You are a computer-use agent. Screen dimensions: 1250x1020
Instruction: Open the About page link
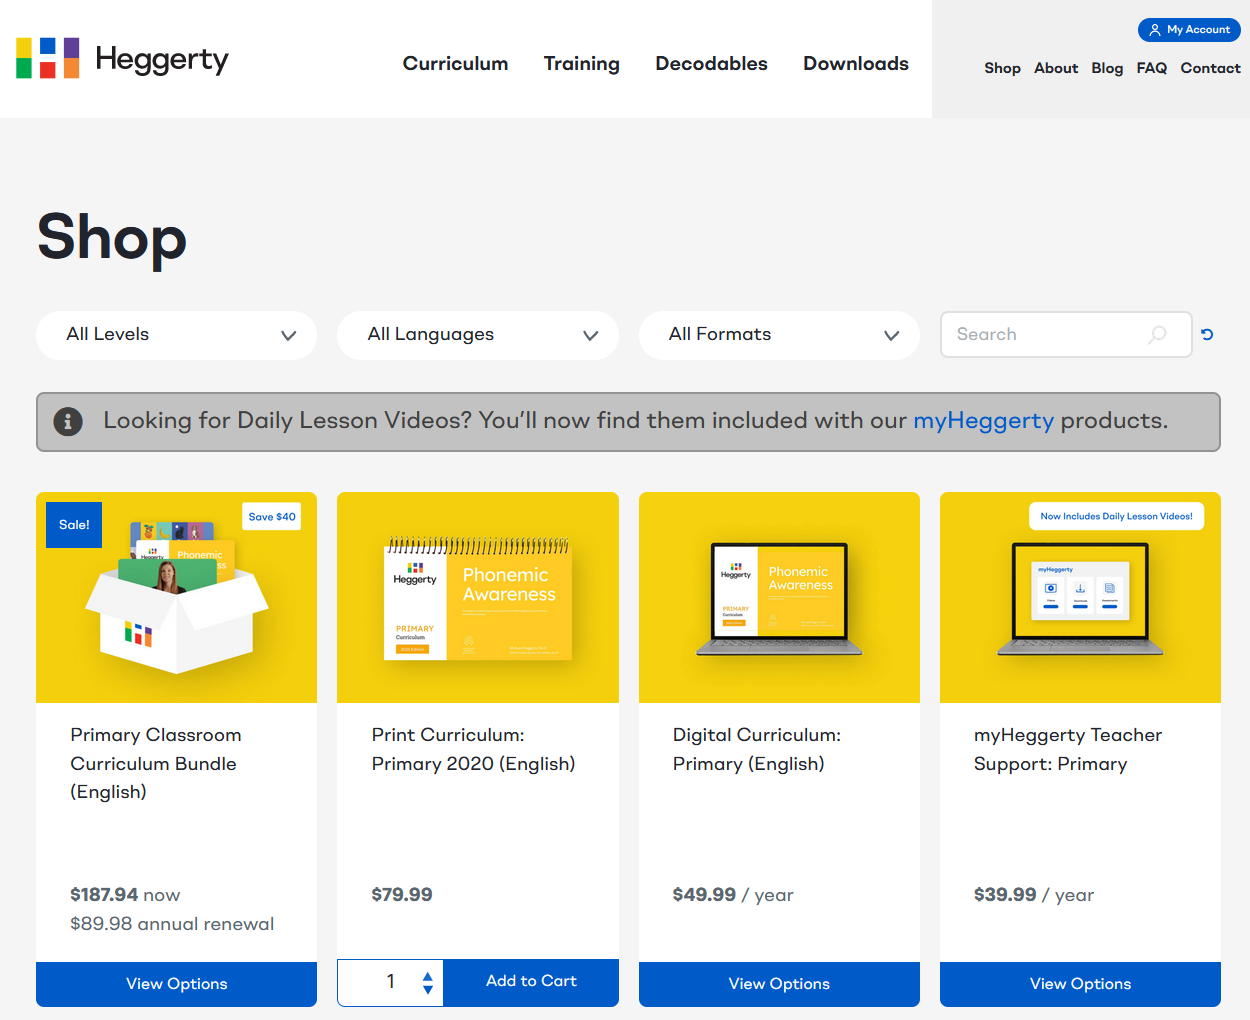[1056, 68]
